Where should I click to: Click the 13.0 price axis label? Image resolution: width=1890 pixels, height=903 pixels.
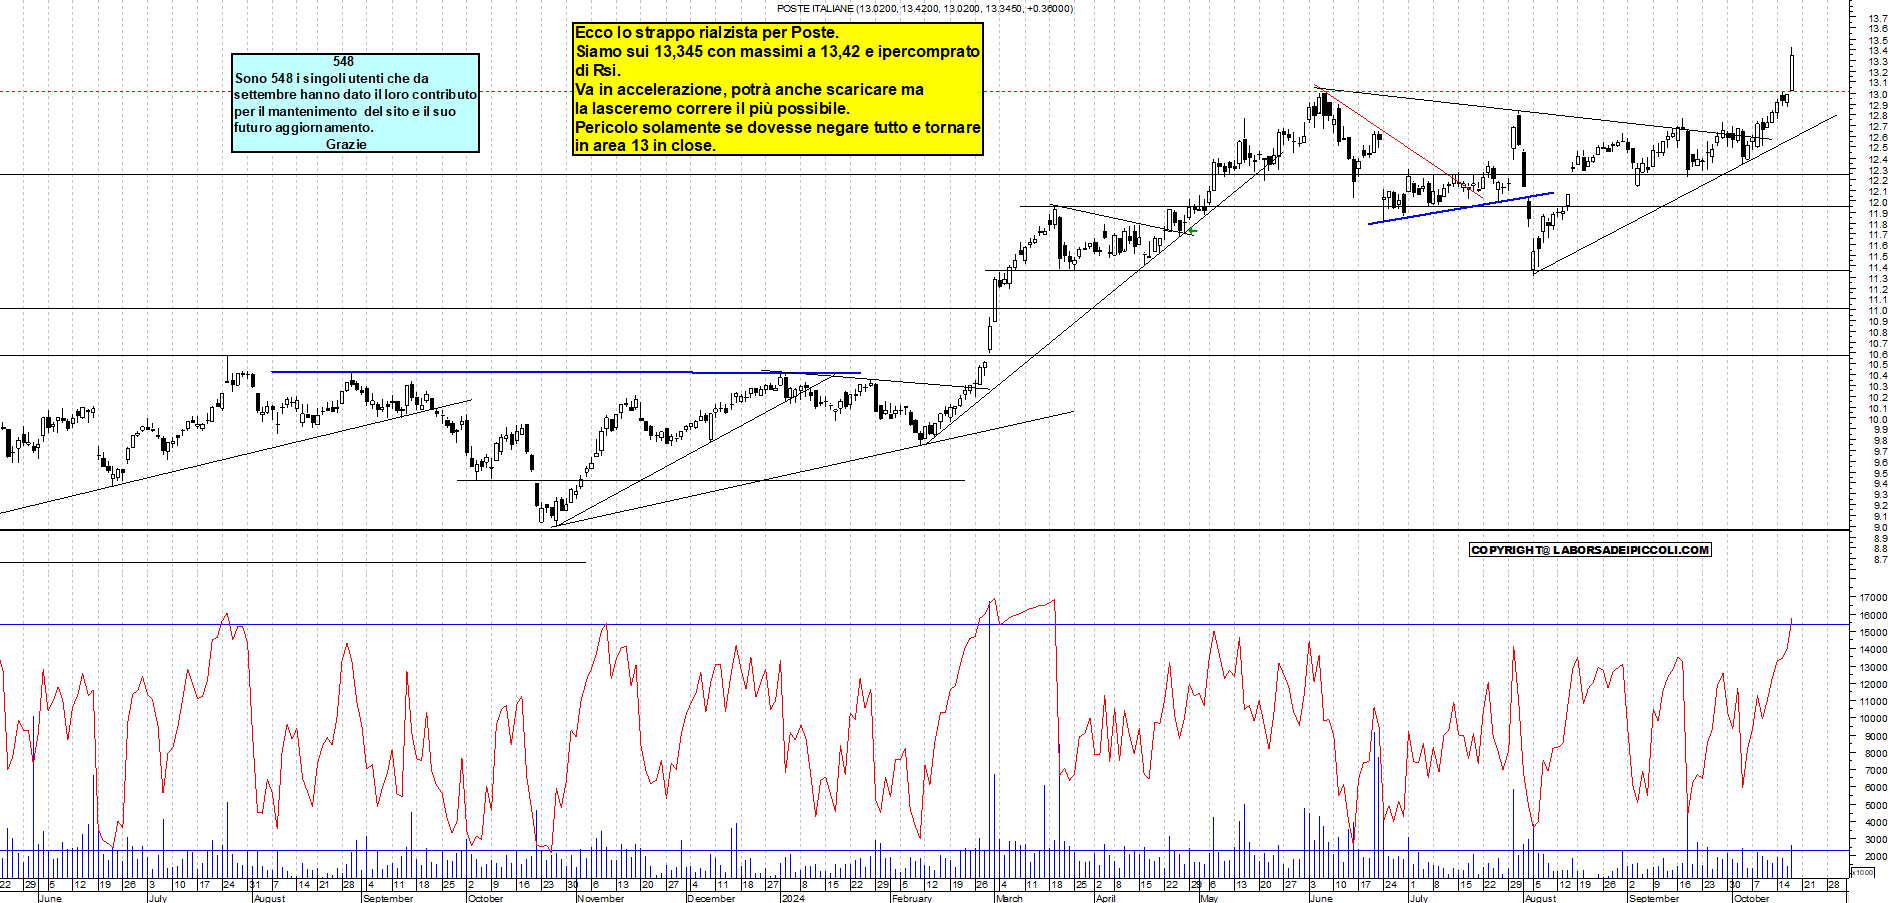coord(1877,94)
